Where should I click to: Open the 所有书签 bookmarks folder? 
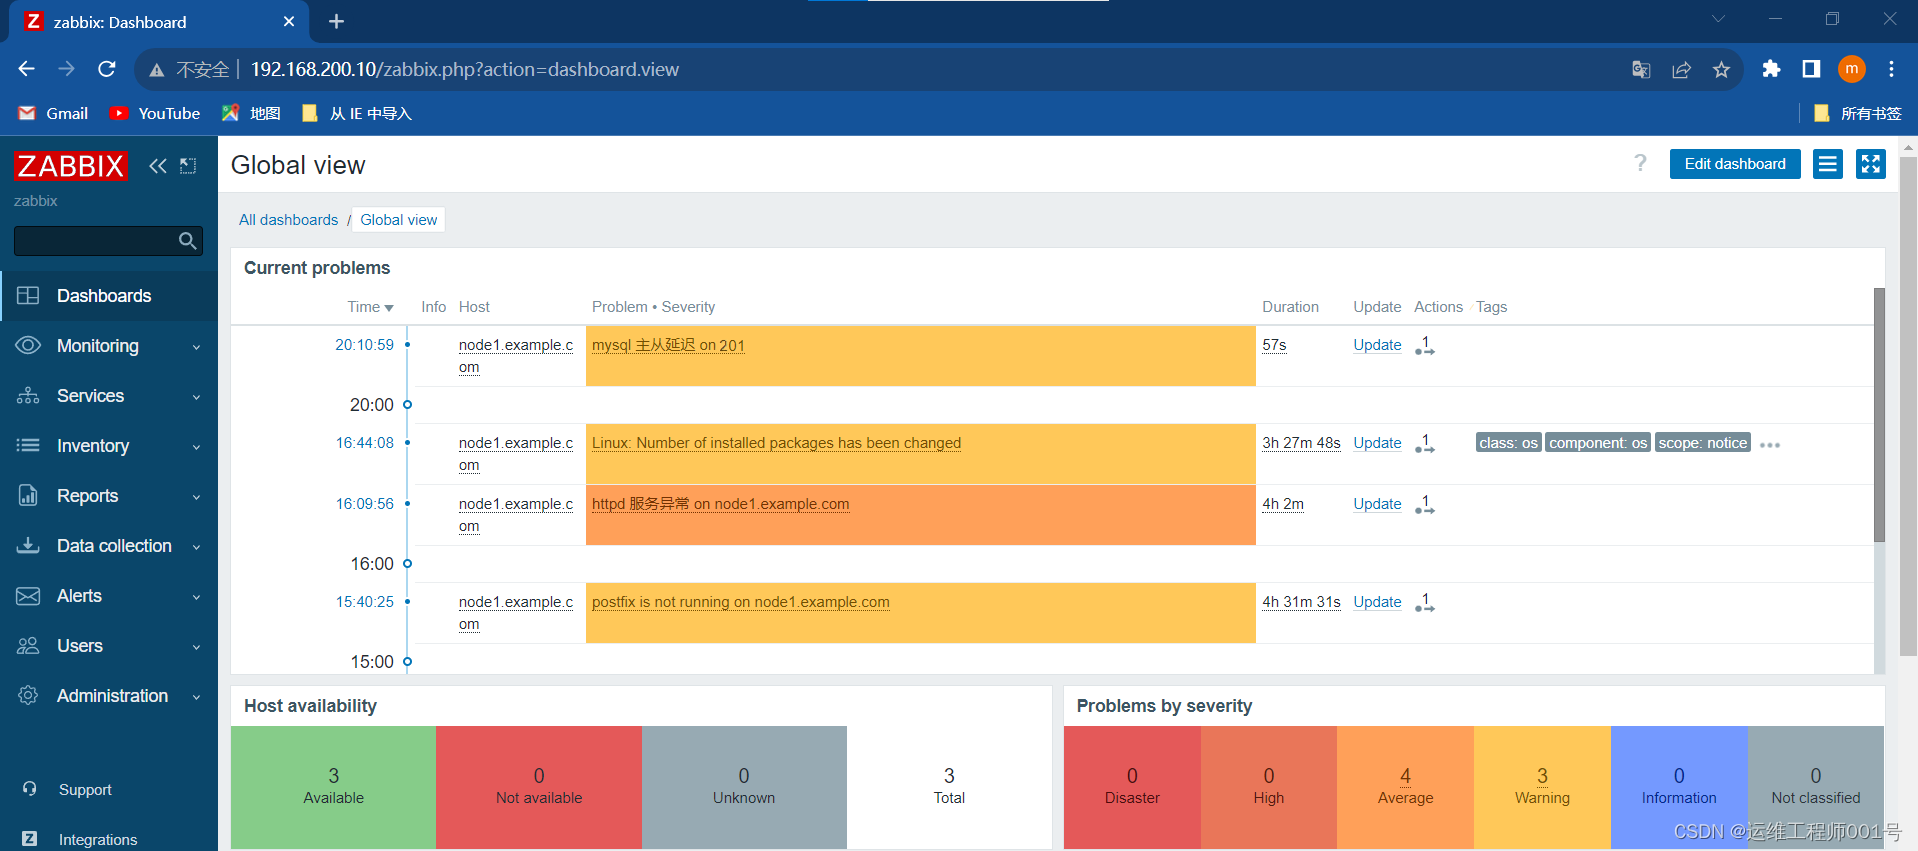[x=1858, y=113]
